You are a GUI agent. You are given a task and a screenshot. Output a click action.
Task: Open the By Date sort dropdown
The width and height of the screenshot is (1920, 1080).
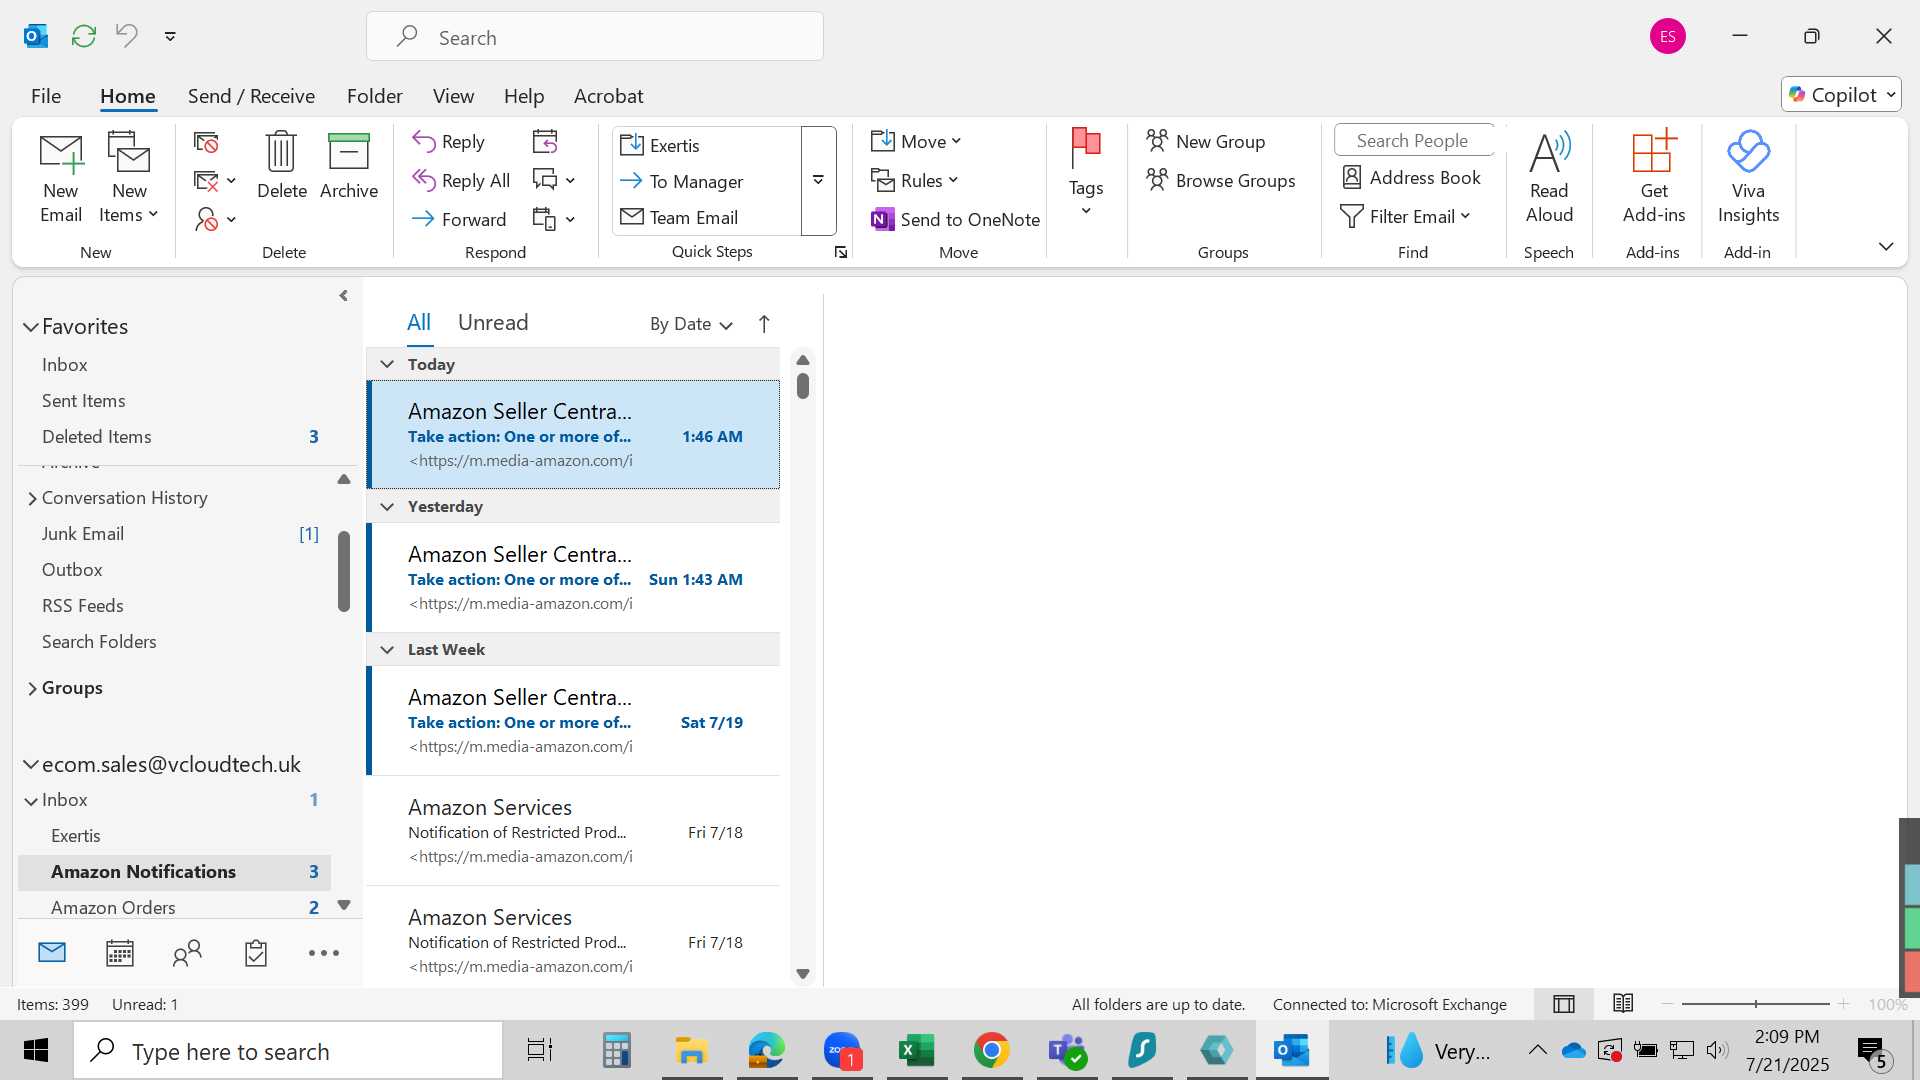point(691,324)
